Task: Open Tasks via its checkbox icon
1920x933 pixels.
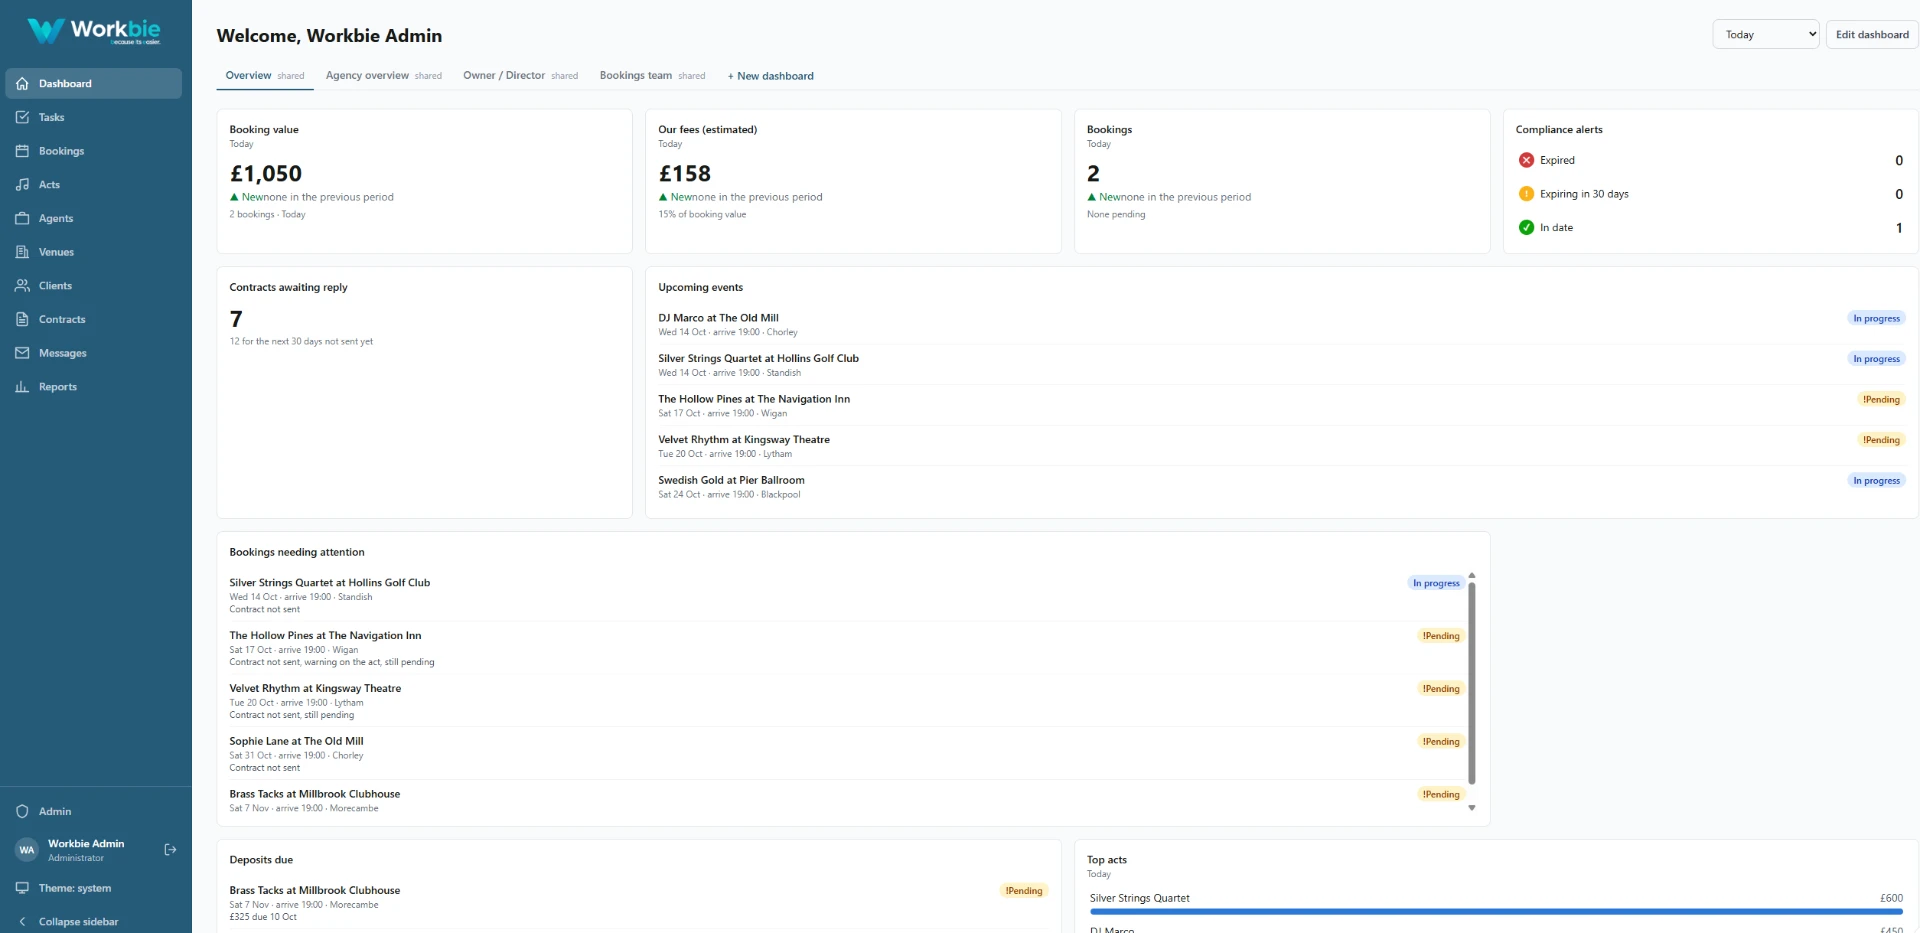Action: click(x=22, y=117)
